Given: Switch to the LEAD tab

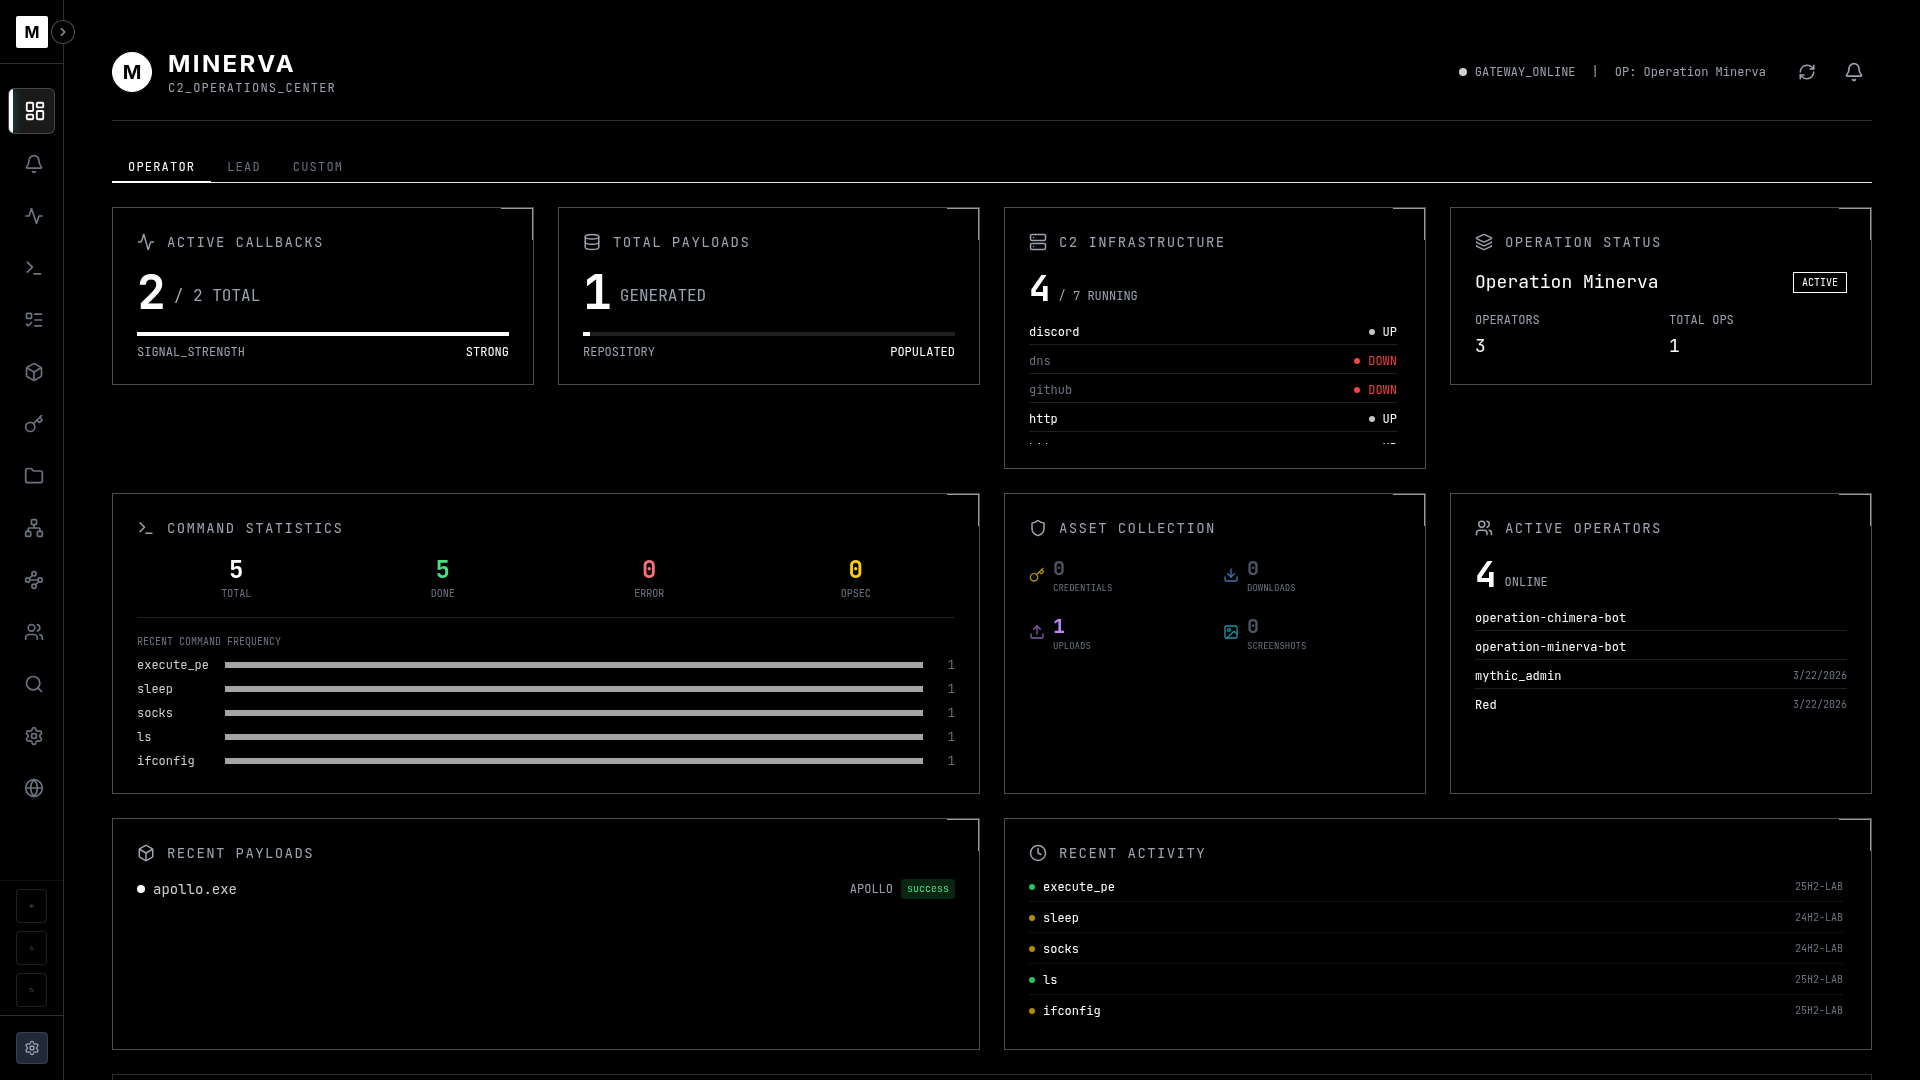Looking at the screenshot, I should click(x=244, y=167).
